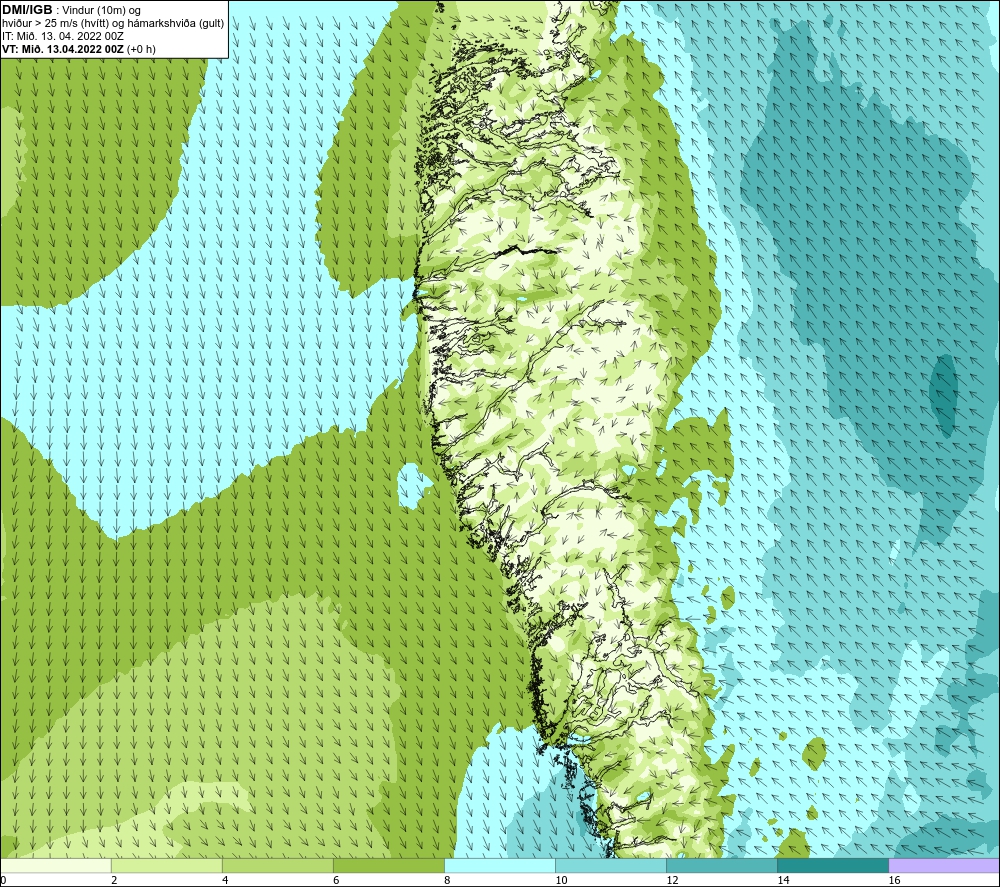
Task: Click the legend label '4'
Action: (x=225, y=880)
